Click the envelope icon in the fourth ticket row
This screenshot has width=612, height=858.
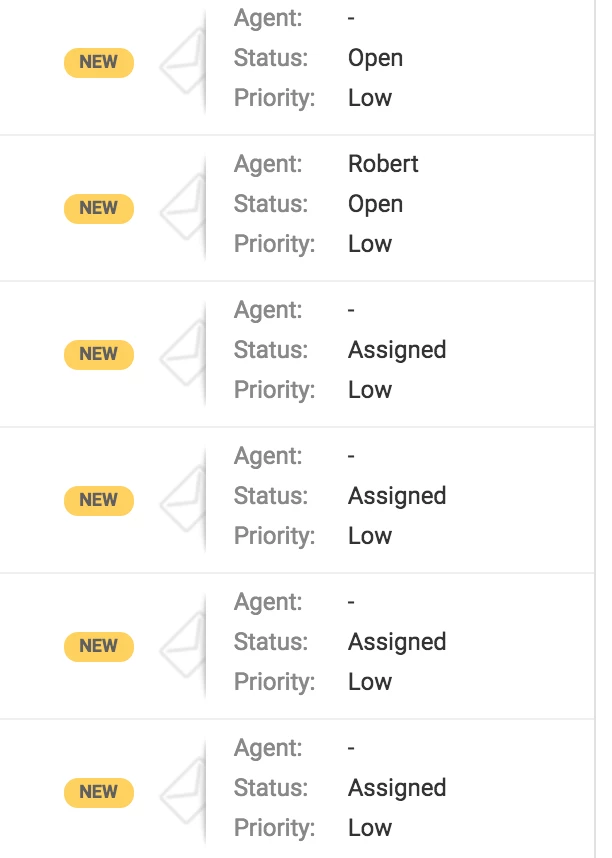tap(183, 500)
